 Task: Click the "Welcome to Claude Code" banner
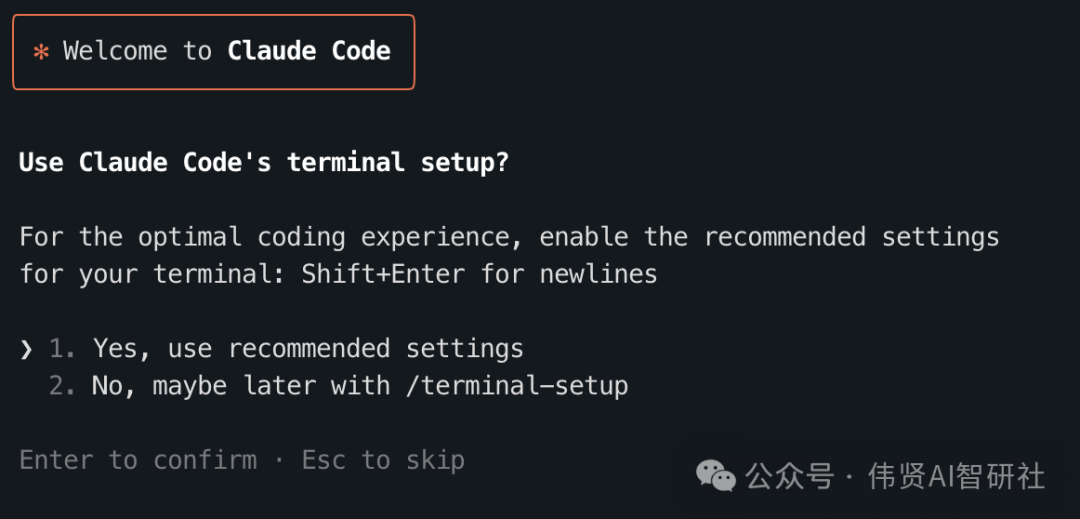[x=213, y=52]
